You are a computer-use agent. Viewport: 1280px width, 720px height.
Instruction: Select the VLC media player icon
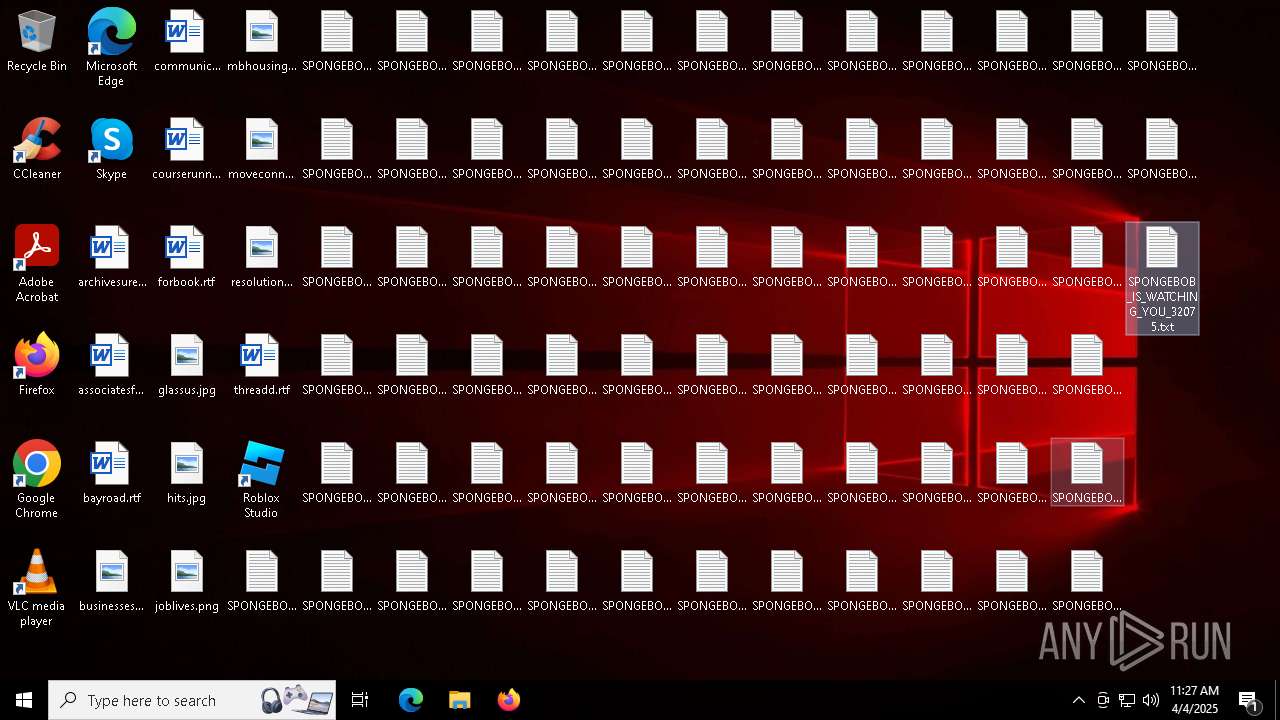[37, 588]
